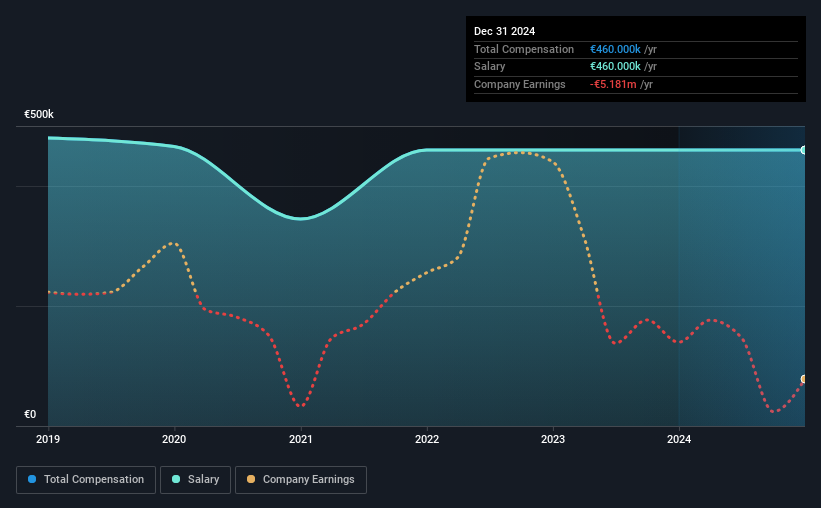Click the Total Compensation tooltip row label
Viewport: 821px width, 508px height.
click(524, 49)
